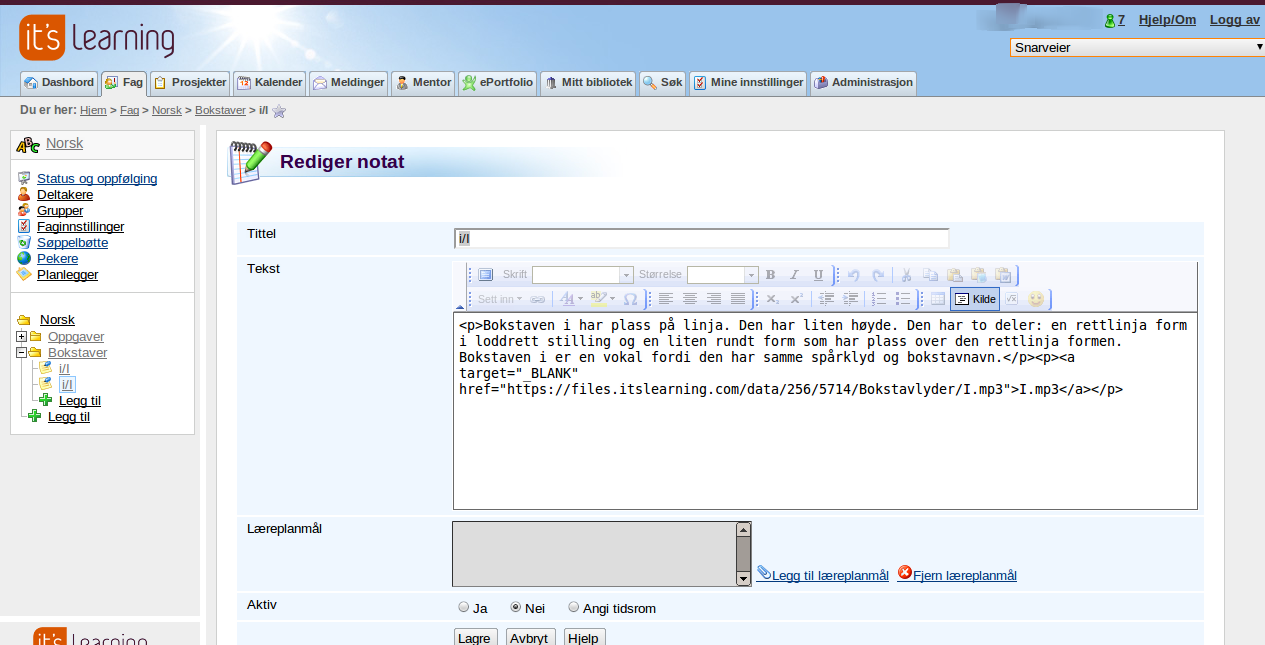Open the Snarveier dropdown
This screenshot has width=1265, height=645.
point(1137,47)
